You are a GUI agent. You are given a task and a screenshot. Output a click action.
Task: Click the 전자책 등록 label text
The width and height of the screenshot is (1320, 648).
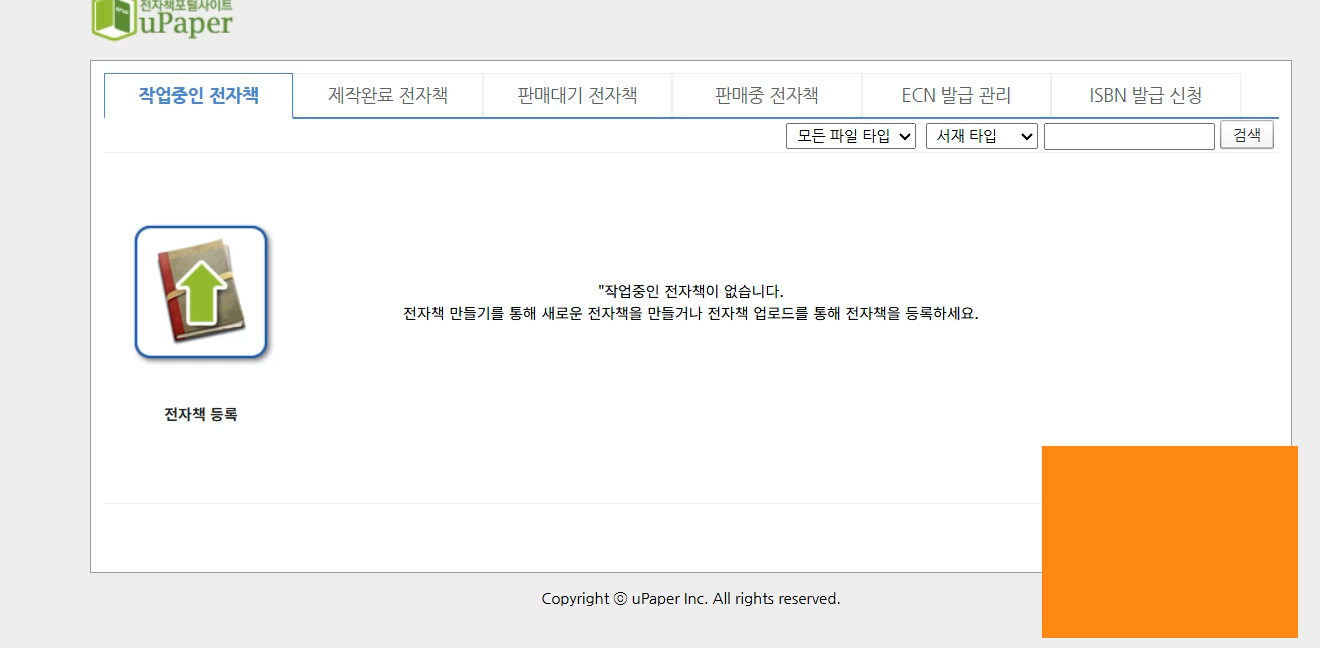[199, 413]
